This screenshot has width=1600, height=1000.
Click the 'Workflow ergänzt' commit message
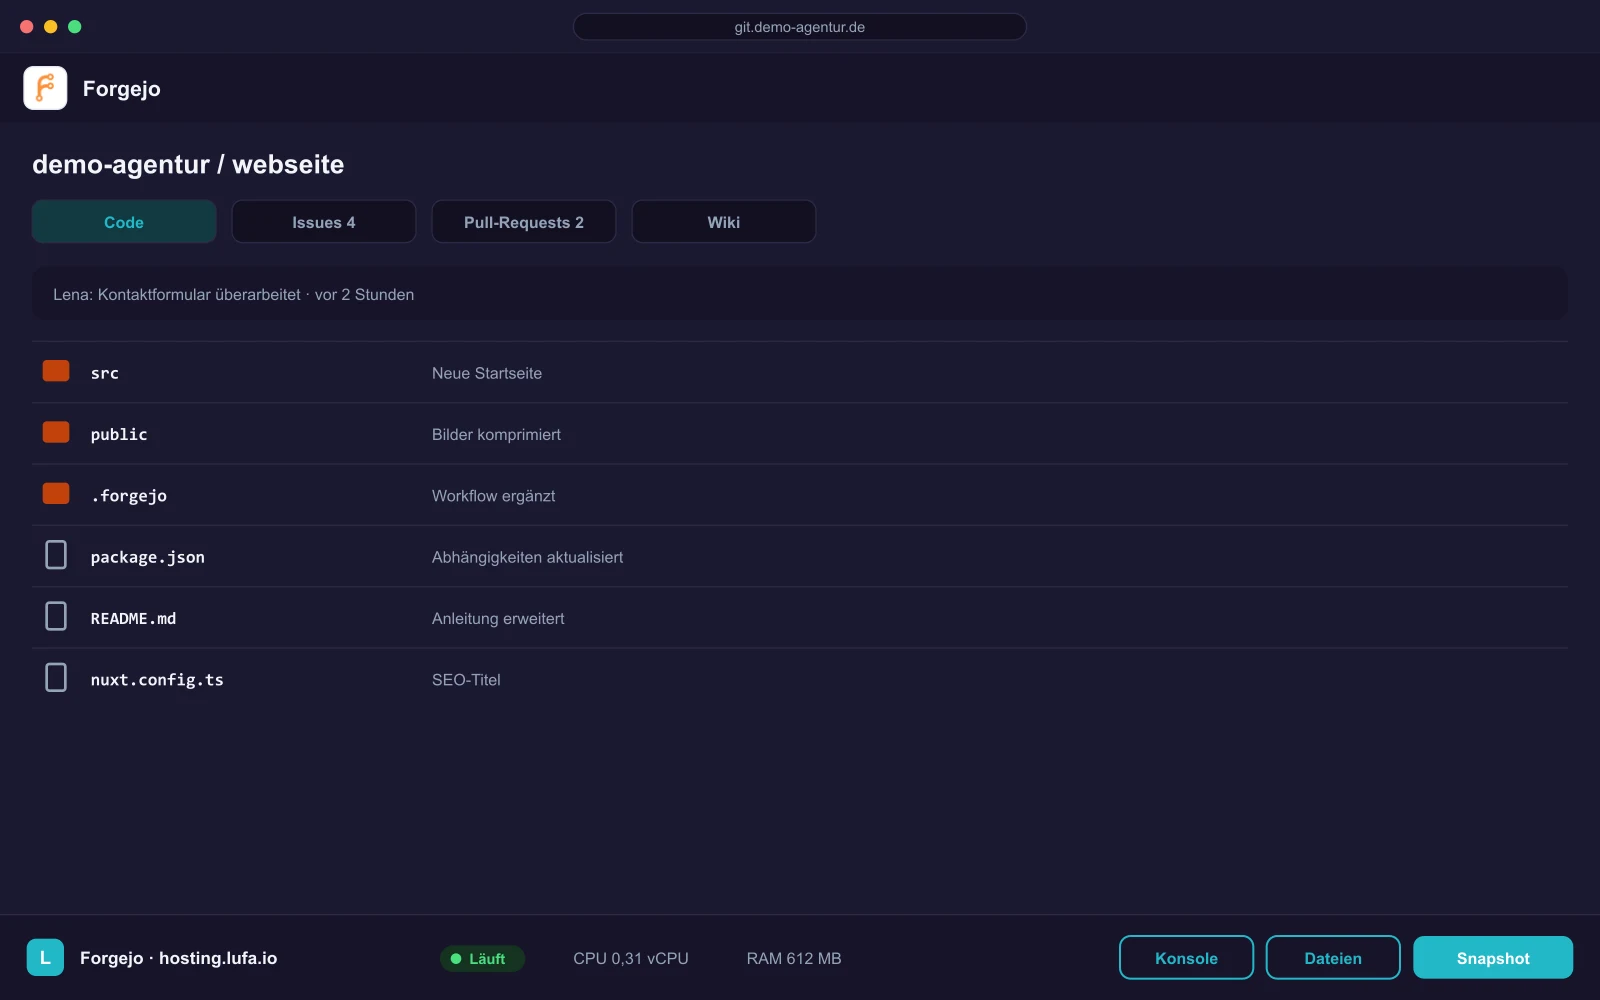pos(493,496)
